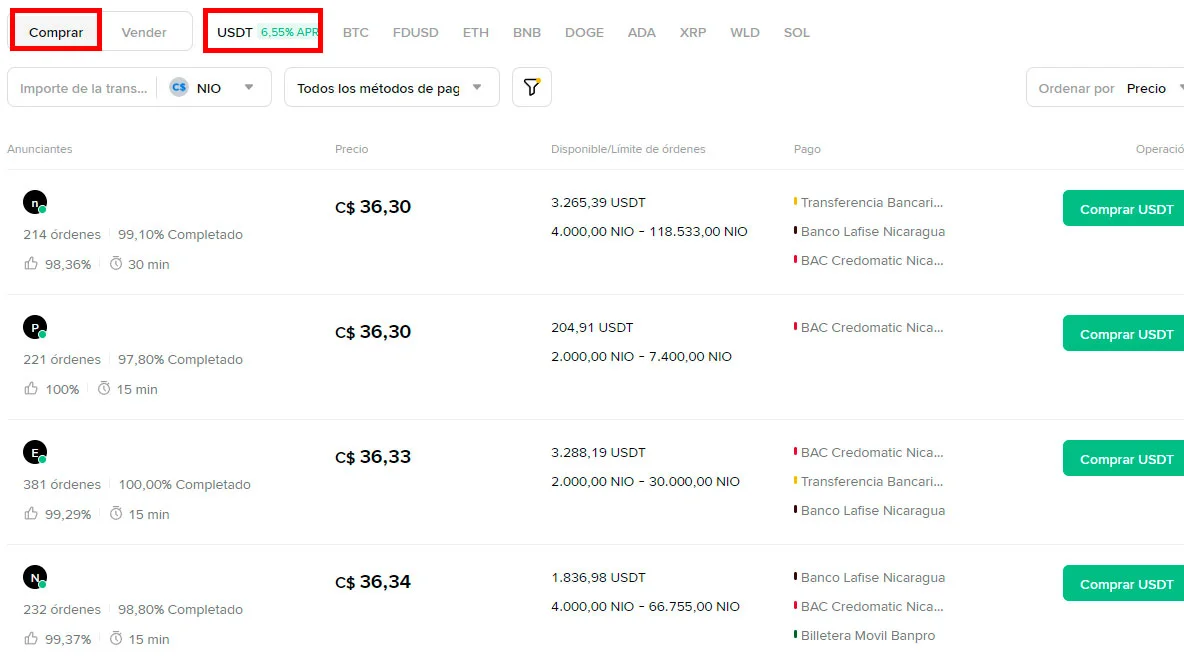This screenshot has height=656, width=1184.
Task: Click the clock icon beside 30 min
Action: coord(116,263)
